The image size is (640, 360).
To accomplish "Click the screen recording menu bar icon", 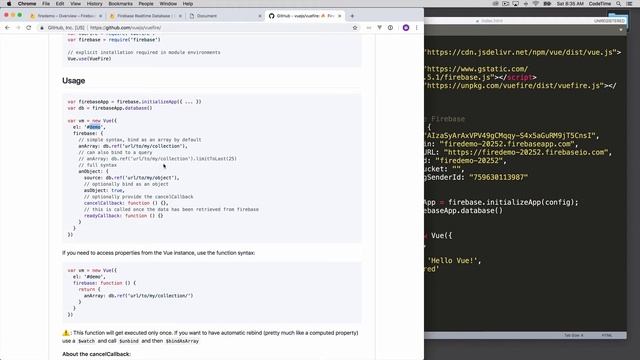I will coord(506,4).
